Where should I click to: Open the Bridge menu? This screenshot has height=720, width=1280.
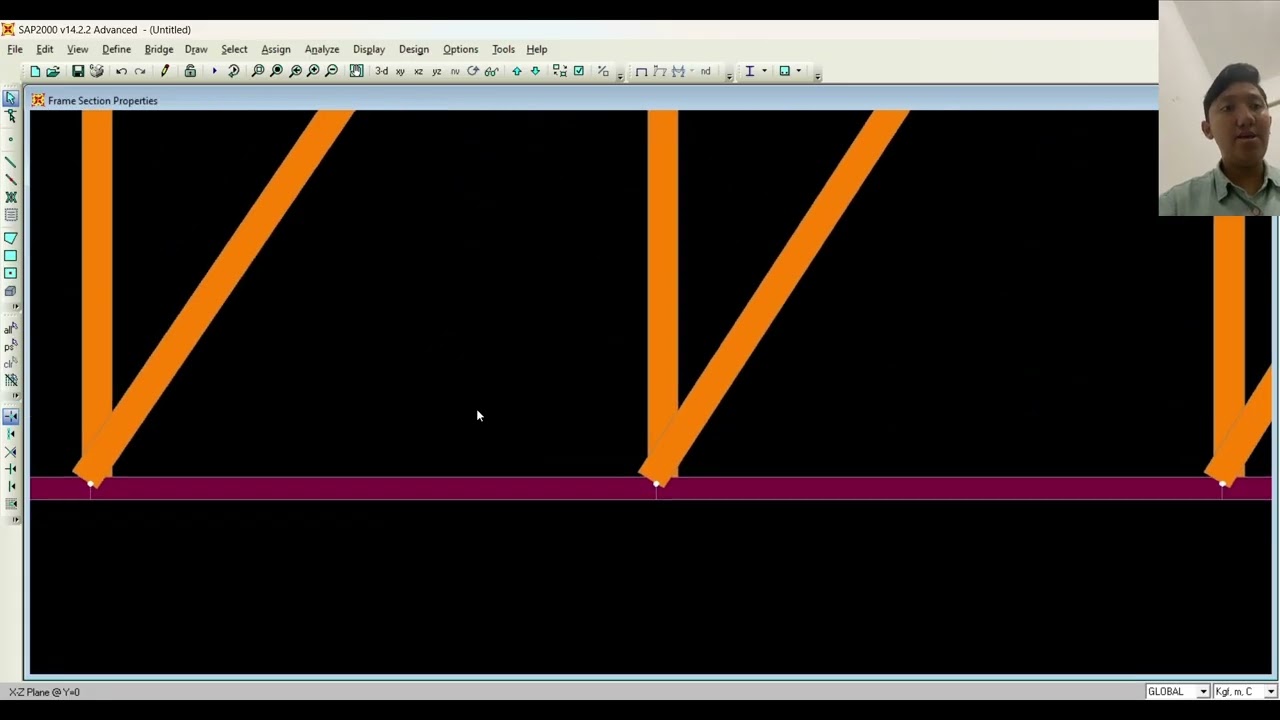pyautogui.click(x=159, y=49)
